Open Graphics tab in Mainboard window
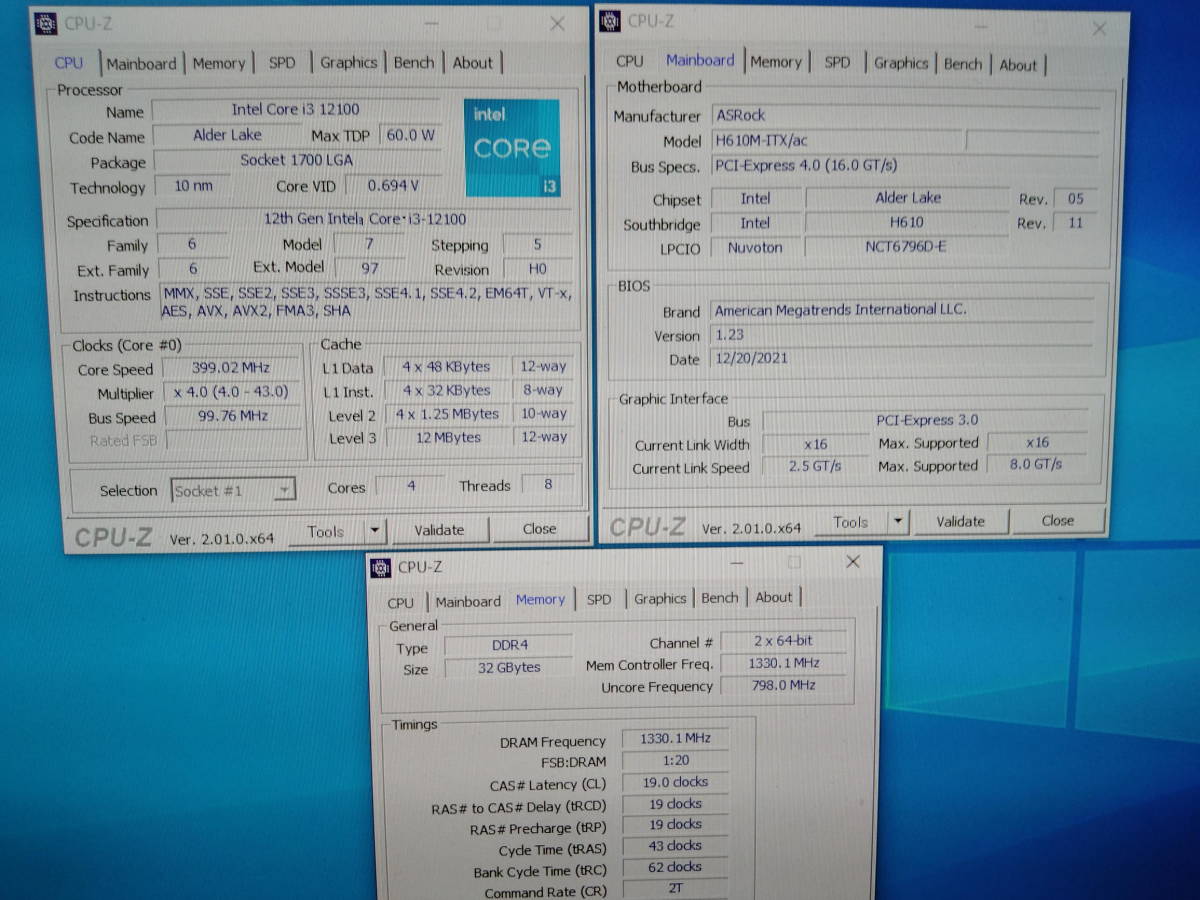 (x=901, y=63)
